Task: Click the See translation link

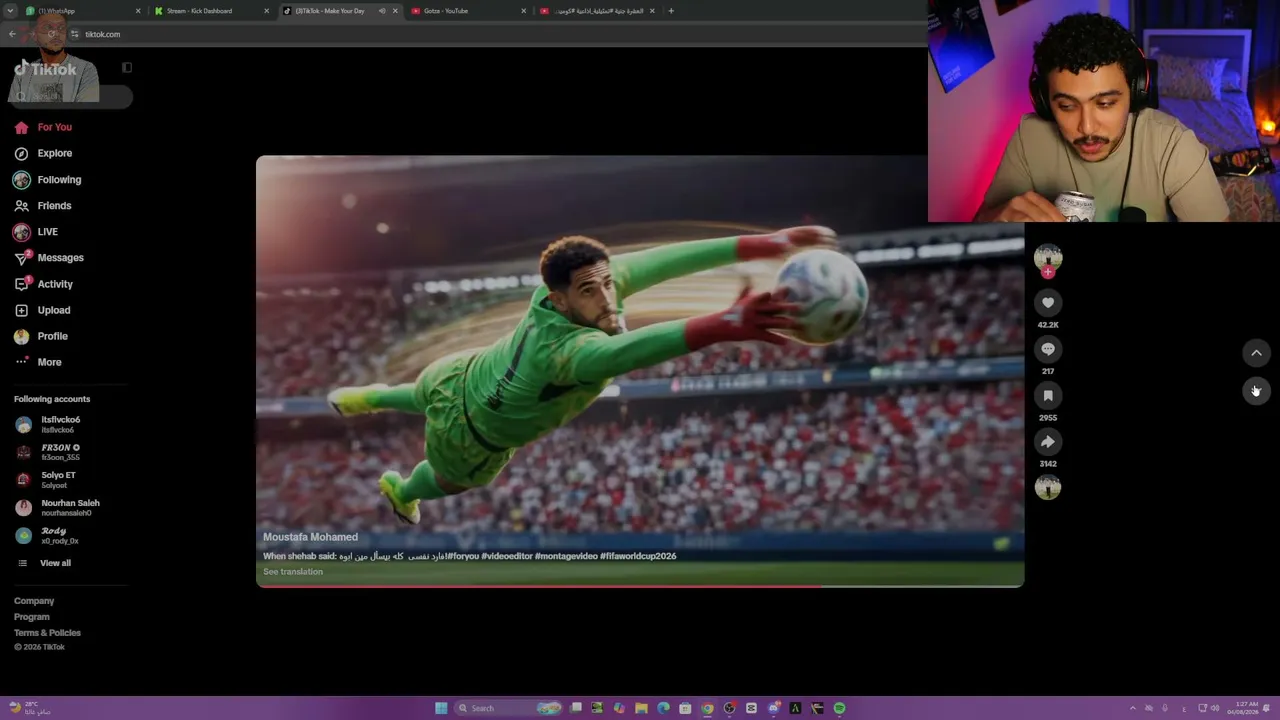Action: coord(293,572)
